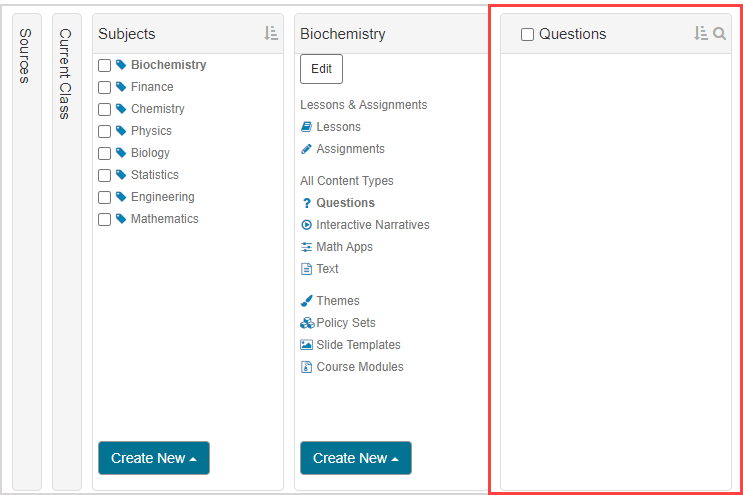
Task: Select the Mathematics subject
Action: point(164,219)
